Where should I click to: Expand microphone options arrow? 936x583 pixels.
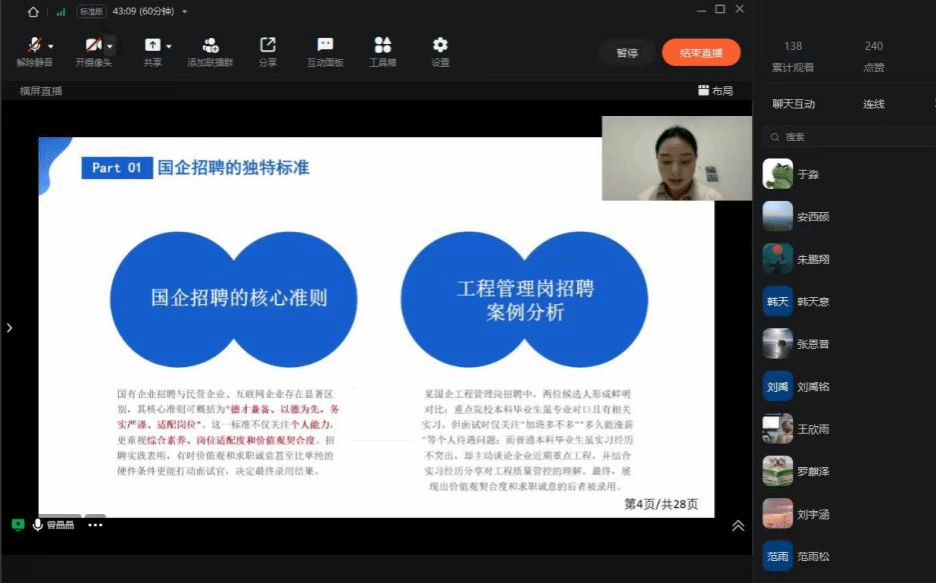point(51,46)
